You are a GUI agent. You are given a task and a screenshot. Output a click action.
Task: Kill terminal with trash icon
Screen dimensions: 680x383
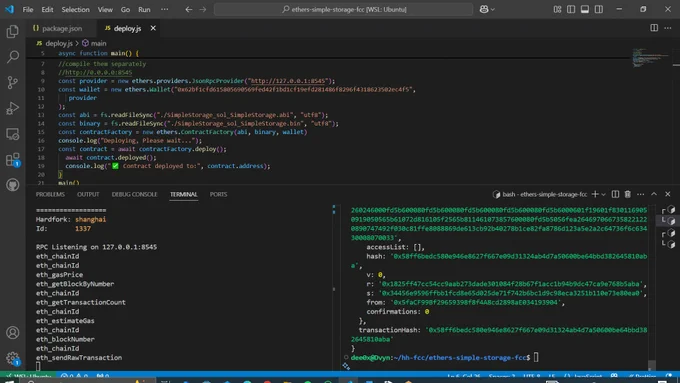628,194
